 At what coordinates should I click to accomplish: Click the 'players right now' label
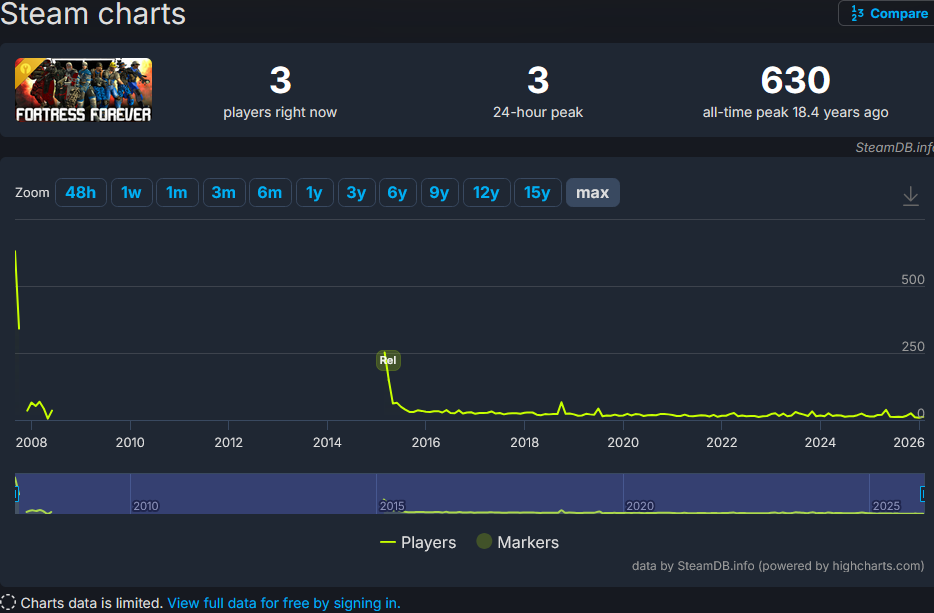[x=280, y=112]
